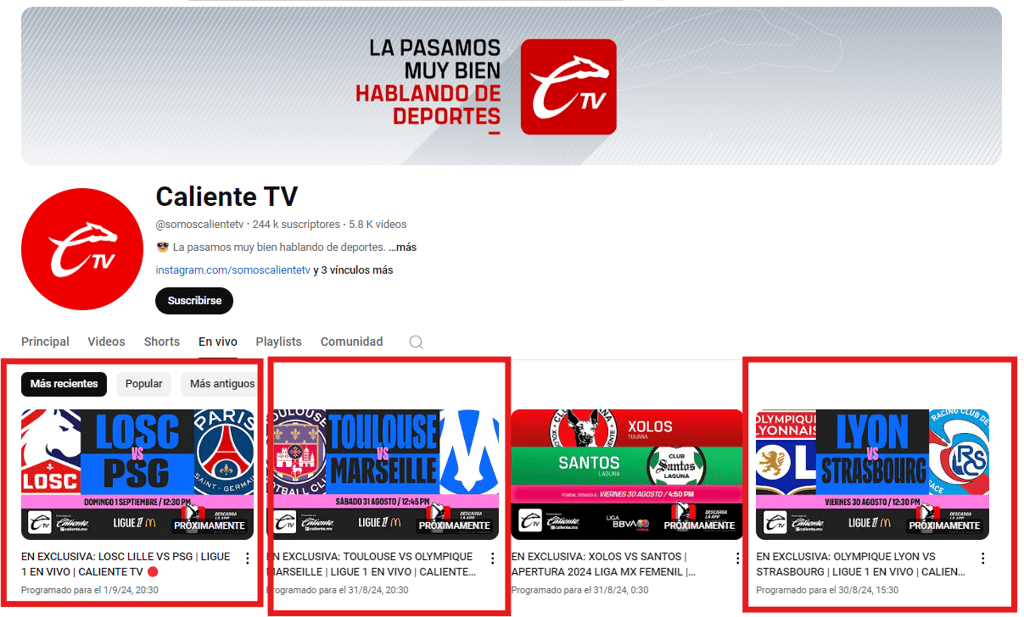Switch to the Comunidad tab
Image resolution: width=1024 pixels, height=617 pixels.
tap(351, 341)
